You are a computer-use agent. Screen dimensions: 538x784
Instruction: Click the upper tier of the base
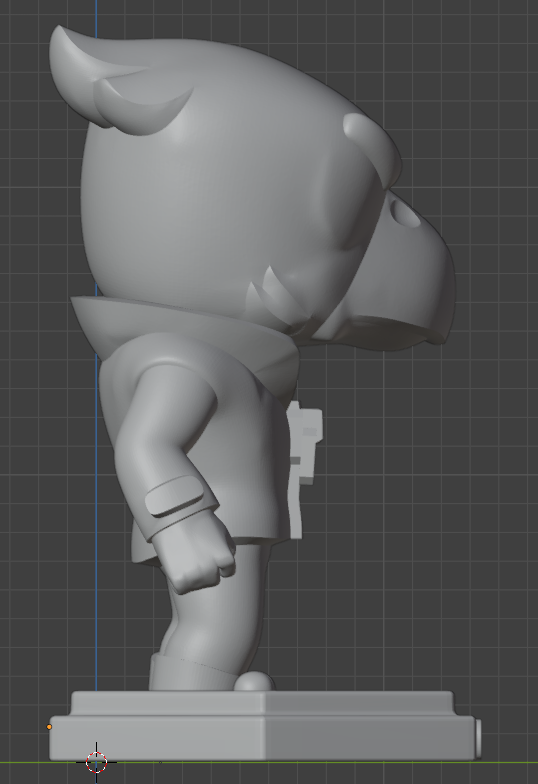click(x=262, y=704)
